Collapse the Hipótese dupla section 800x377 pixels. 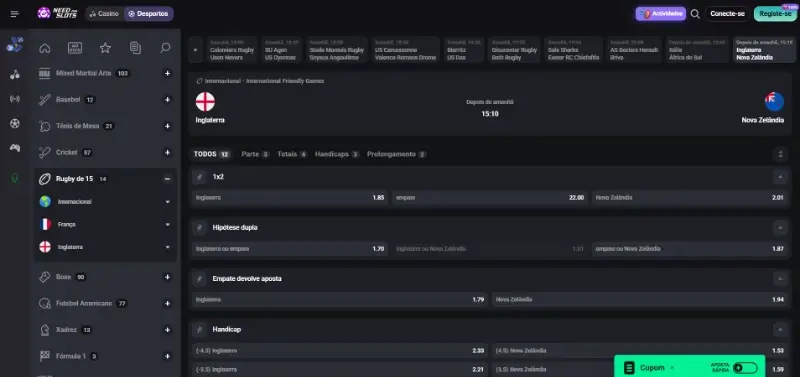[x=780, y=228]
